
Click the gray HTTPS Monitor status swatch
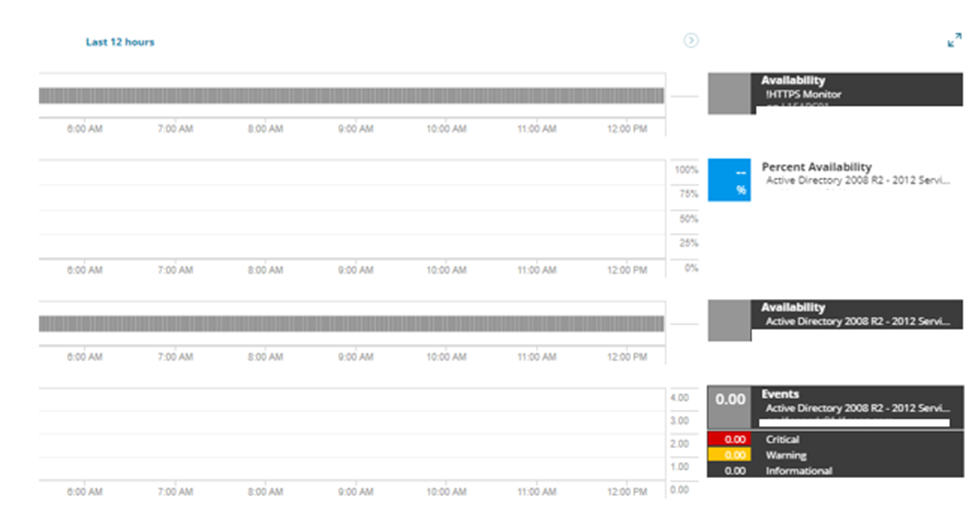pyautogui.click(x=729, y=93)
